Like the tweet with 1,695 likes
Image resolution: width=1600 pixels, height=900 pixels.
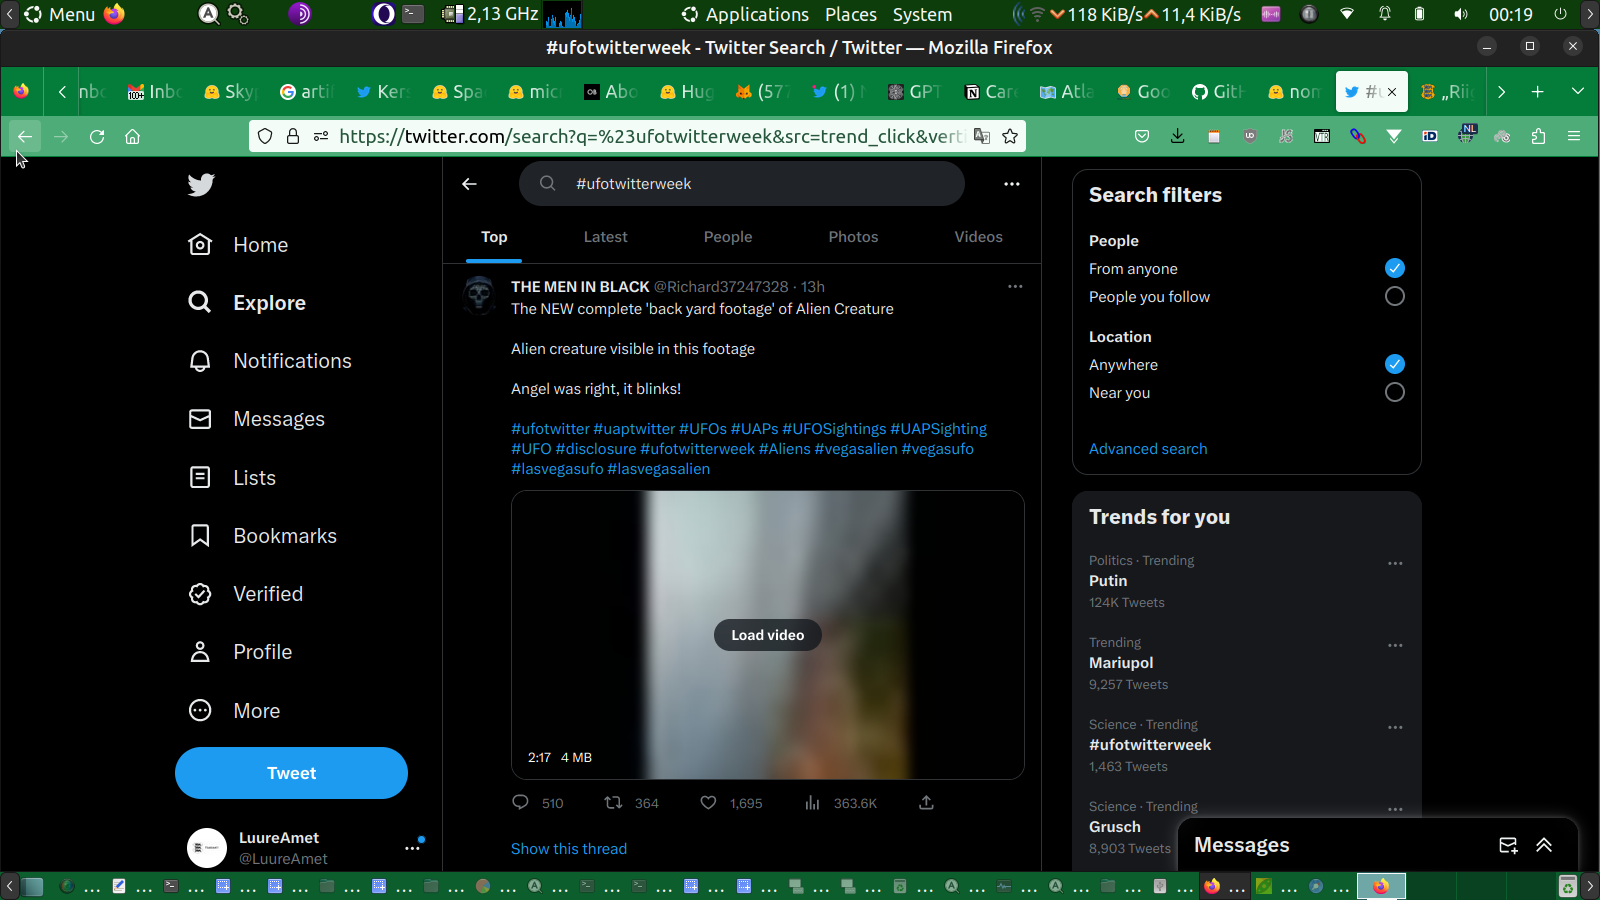click(x=708, y=802)
